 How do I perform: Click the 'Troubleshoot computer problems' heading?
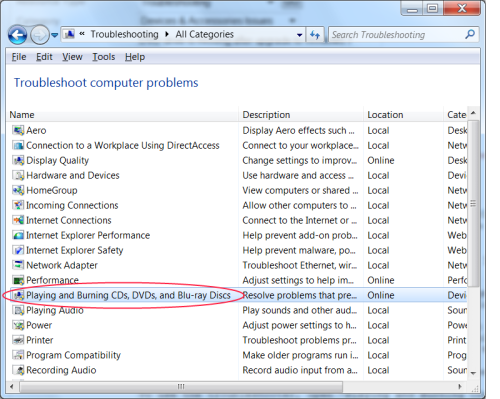pyautogui.click(x=106, y=83)
